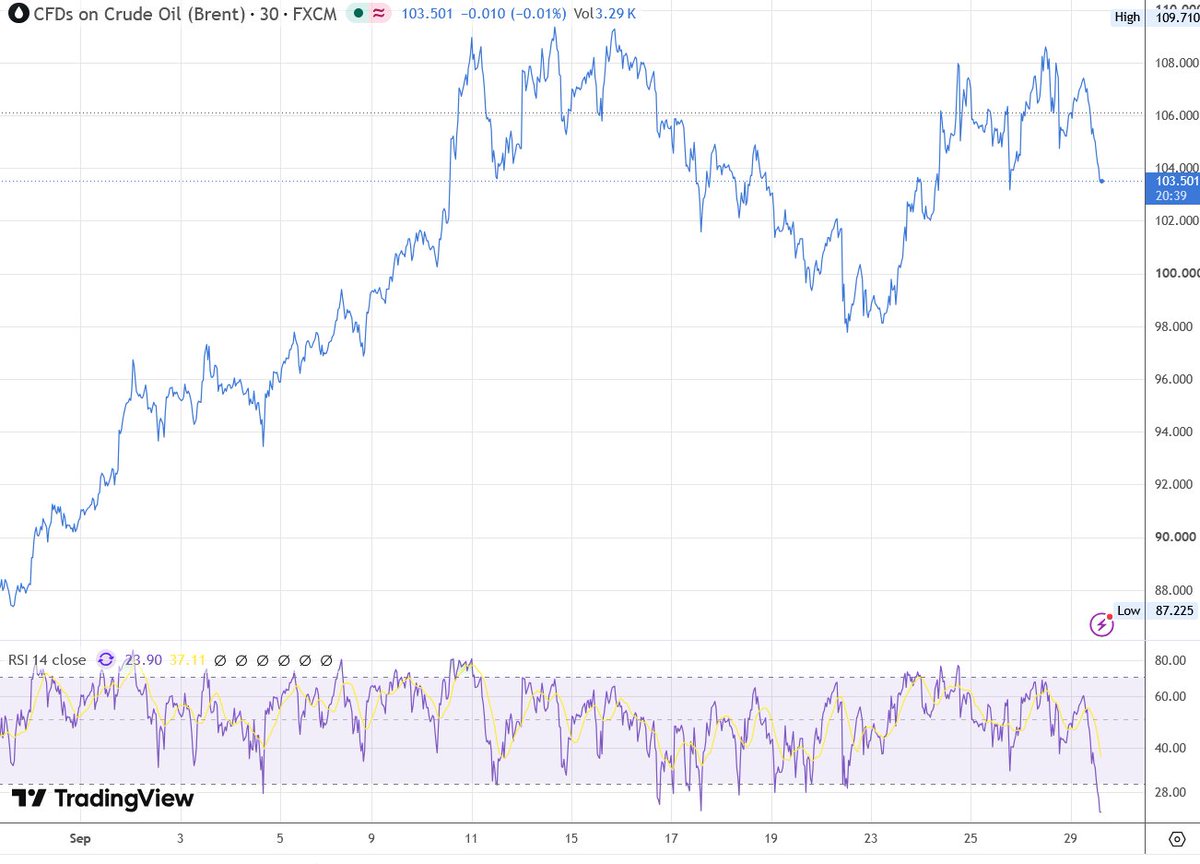
Task: Click the High label on price axis
Action: [x=1127, y=17]
